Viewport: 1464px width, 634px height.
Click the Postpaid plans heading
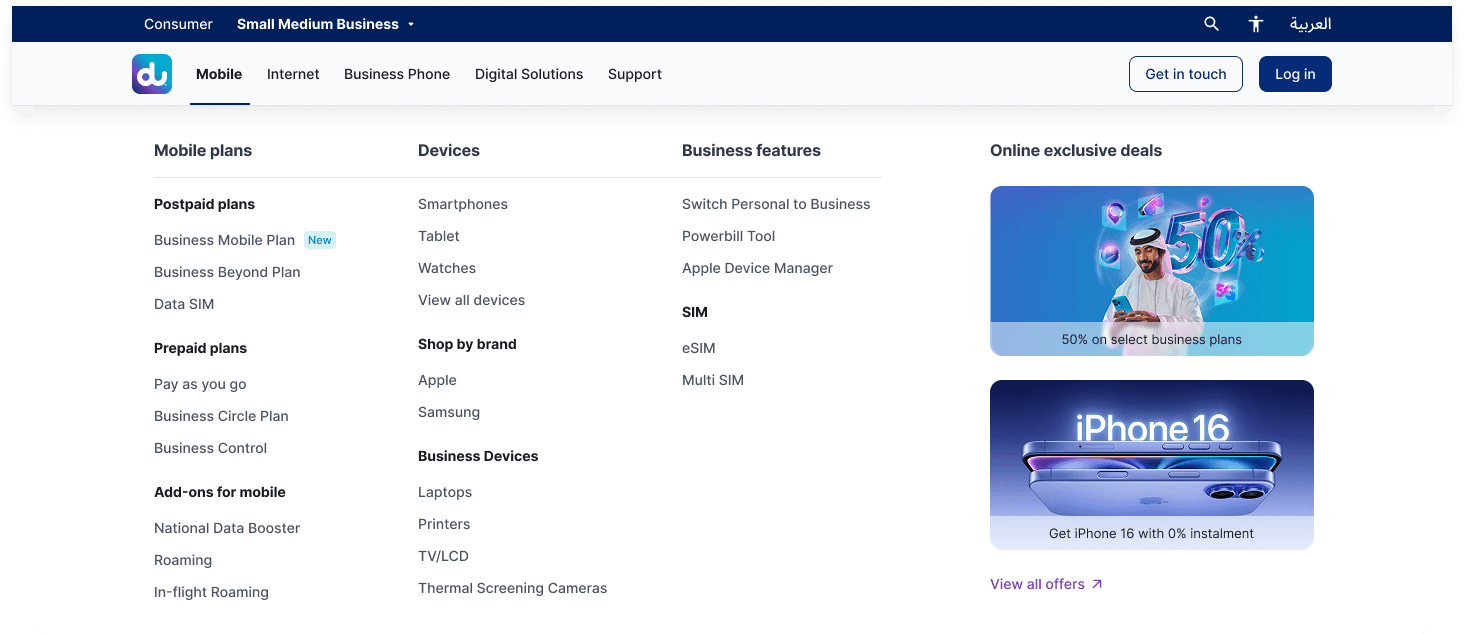204,204
